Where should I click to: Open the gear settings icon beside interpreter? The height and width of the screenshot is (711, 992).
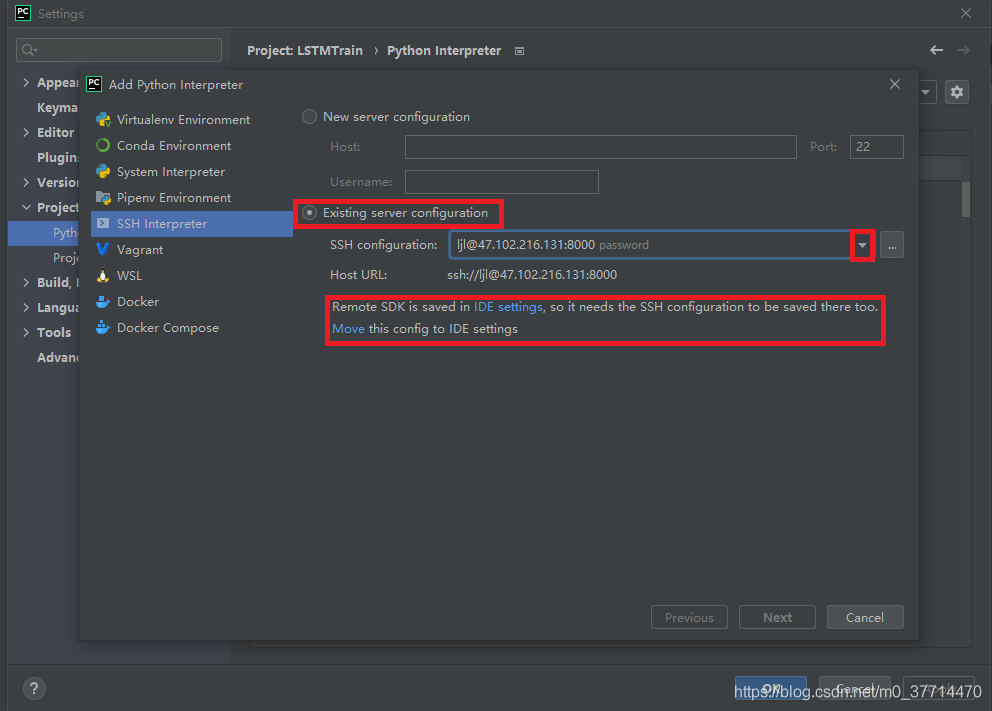click(x=957, y=92)
